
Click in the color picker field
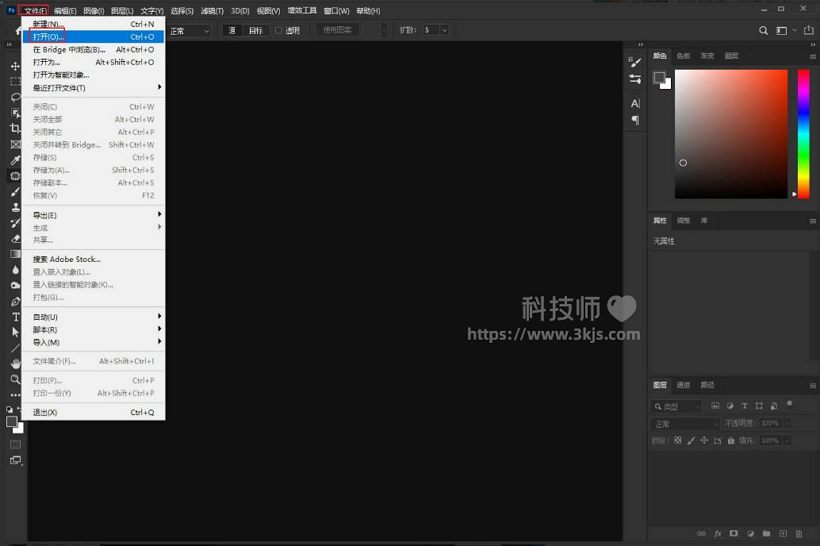731,134
